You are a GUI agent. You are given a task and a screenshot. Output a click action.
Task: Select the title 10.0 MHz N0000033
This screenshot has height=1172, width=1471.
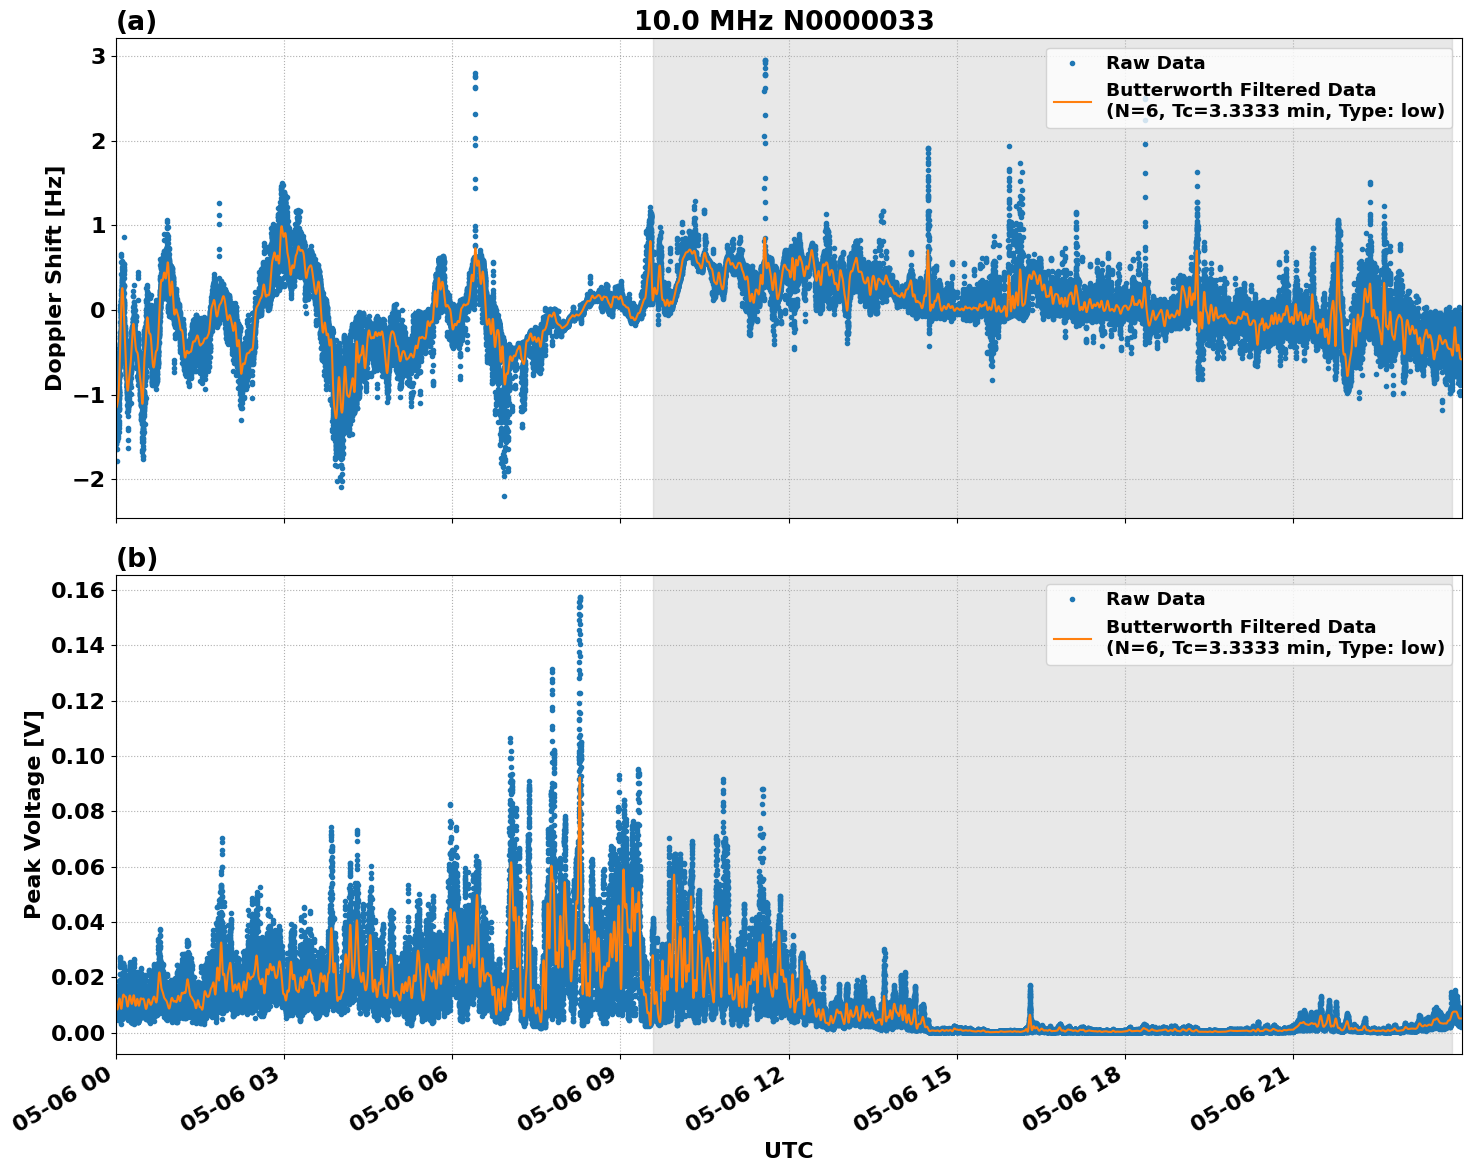[x=785, y=19]
